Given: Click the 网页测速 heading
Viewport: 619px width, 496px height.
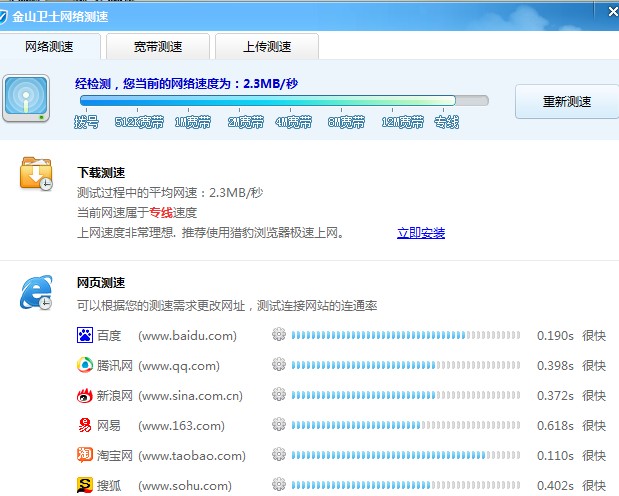Looking at the screenshot, I should click(x=101, y=283).
